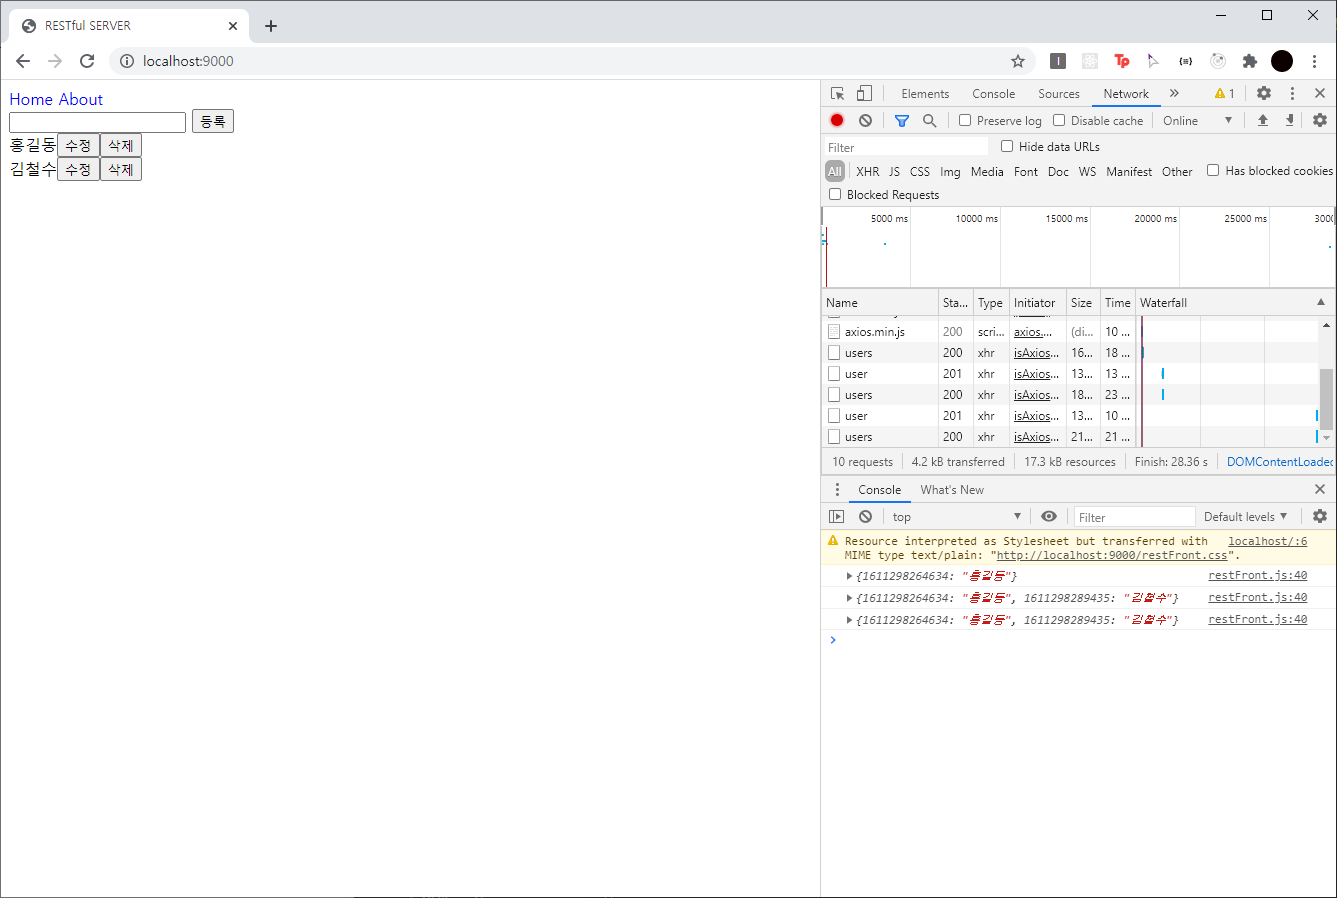Open console settings gear
This screenshot has width=1337, height=898.
(1320, 517)
